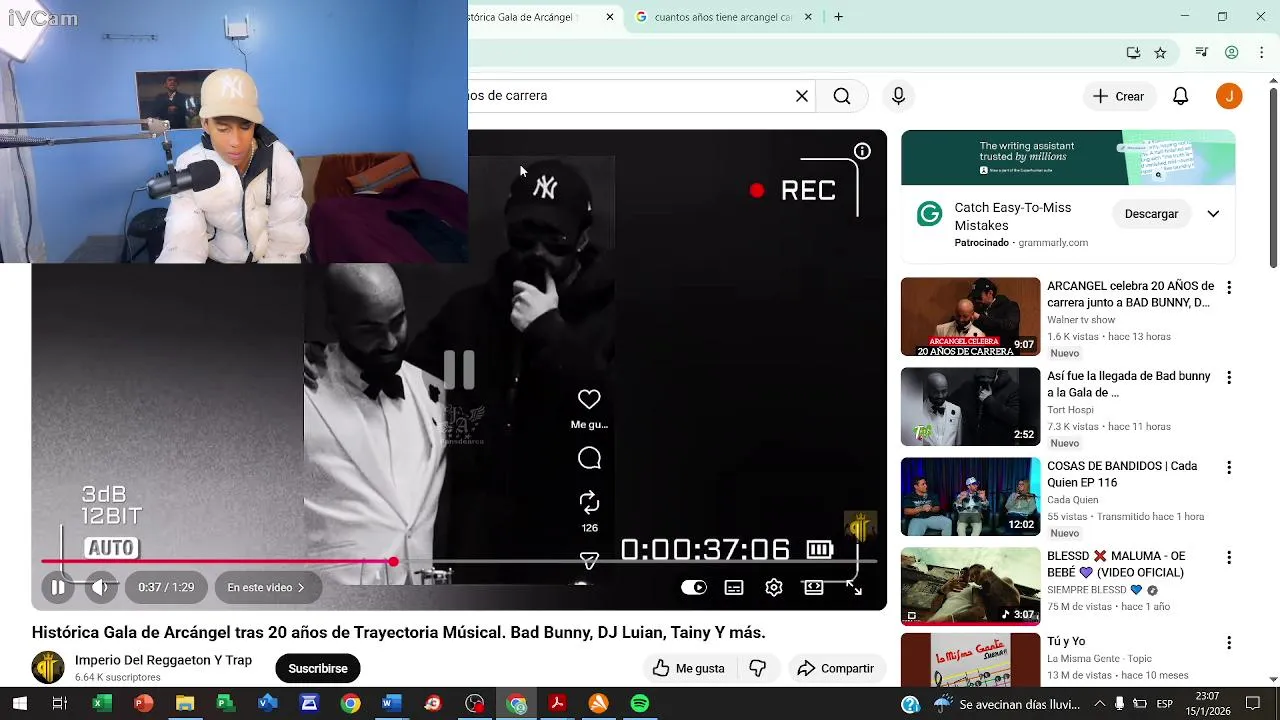This screenshot has width=1280, height=720.
Task: Open options for 'COSAS DE BANDIDOS' video
Action: [1229, 468]
